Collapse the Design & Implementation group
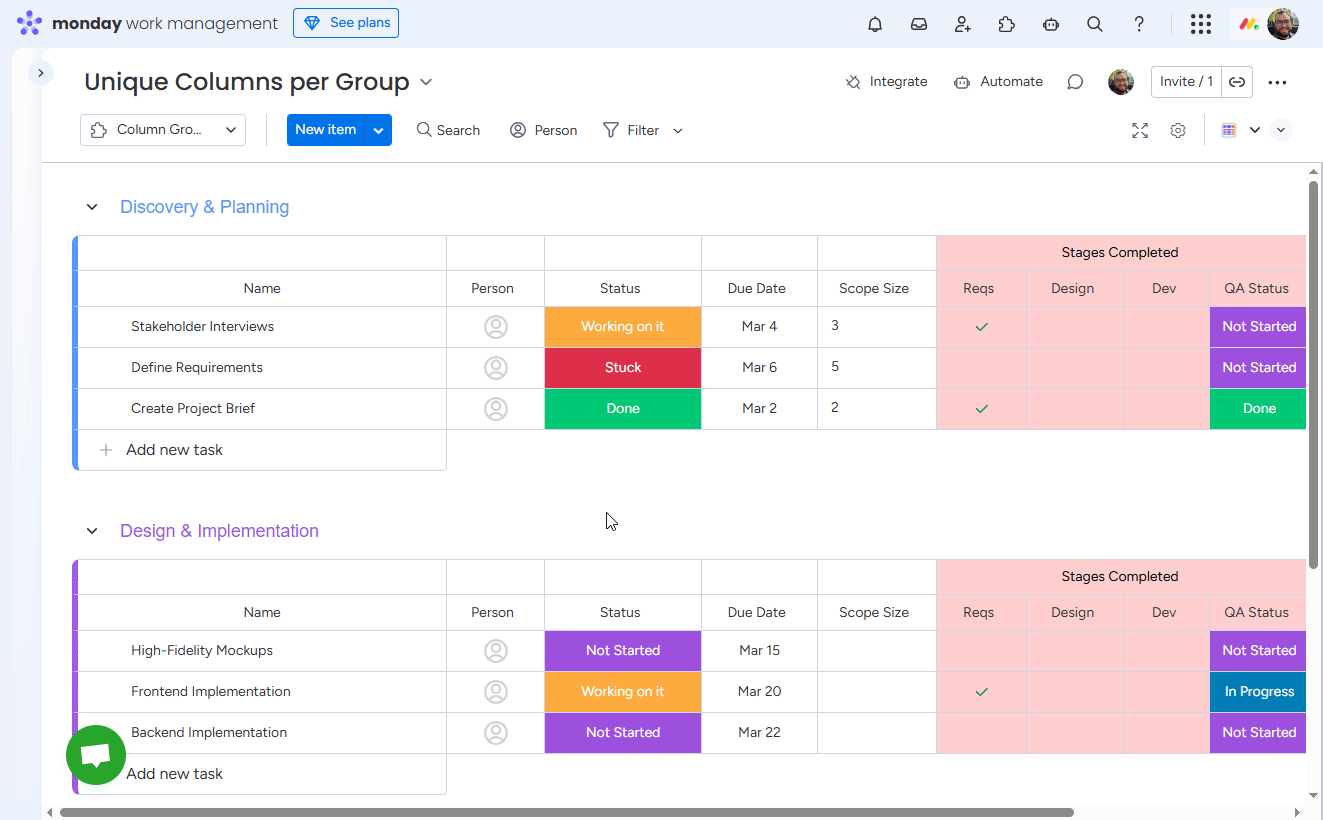Viewport: 1323px width, 820px height. (x=92, y=531)
